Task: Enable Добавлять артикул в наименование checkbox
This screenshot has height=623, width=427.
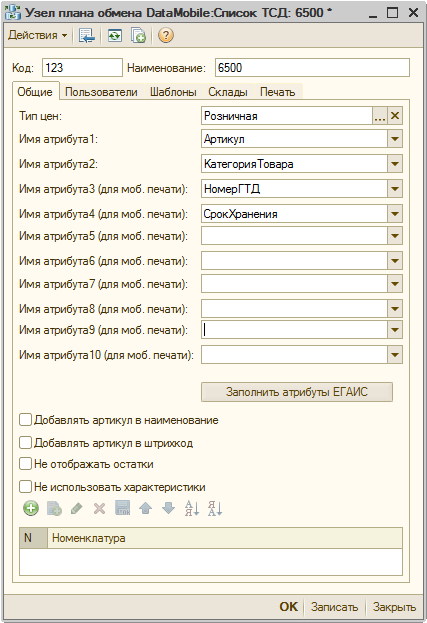Action: pos(25,420)
